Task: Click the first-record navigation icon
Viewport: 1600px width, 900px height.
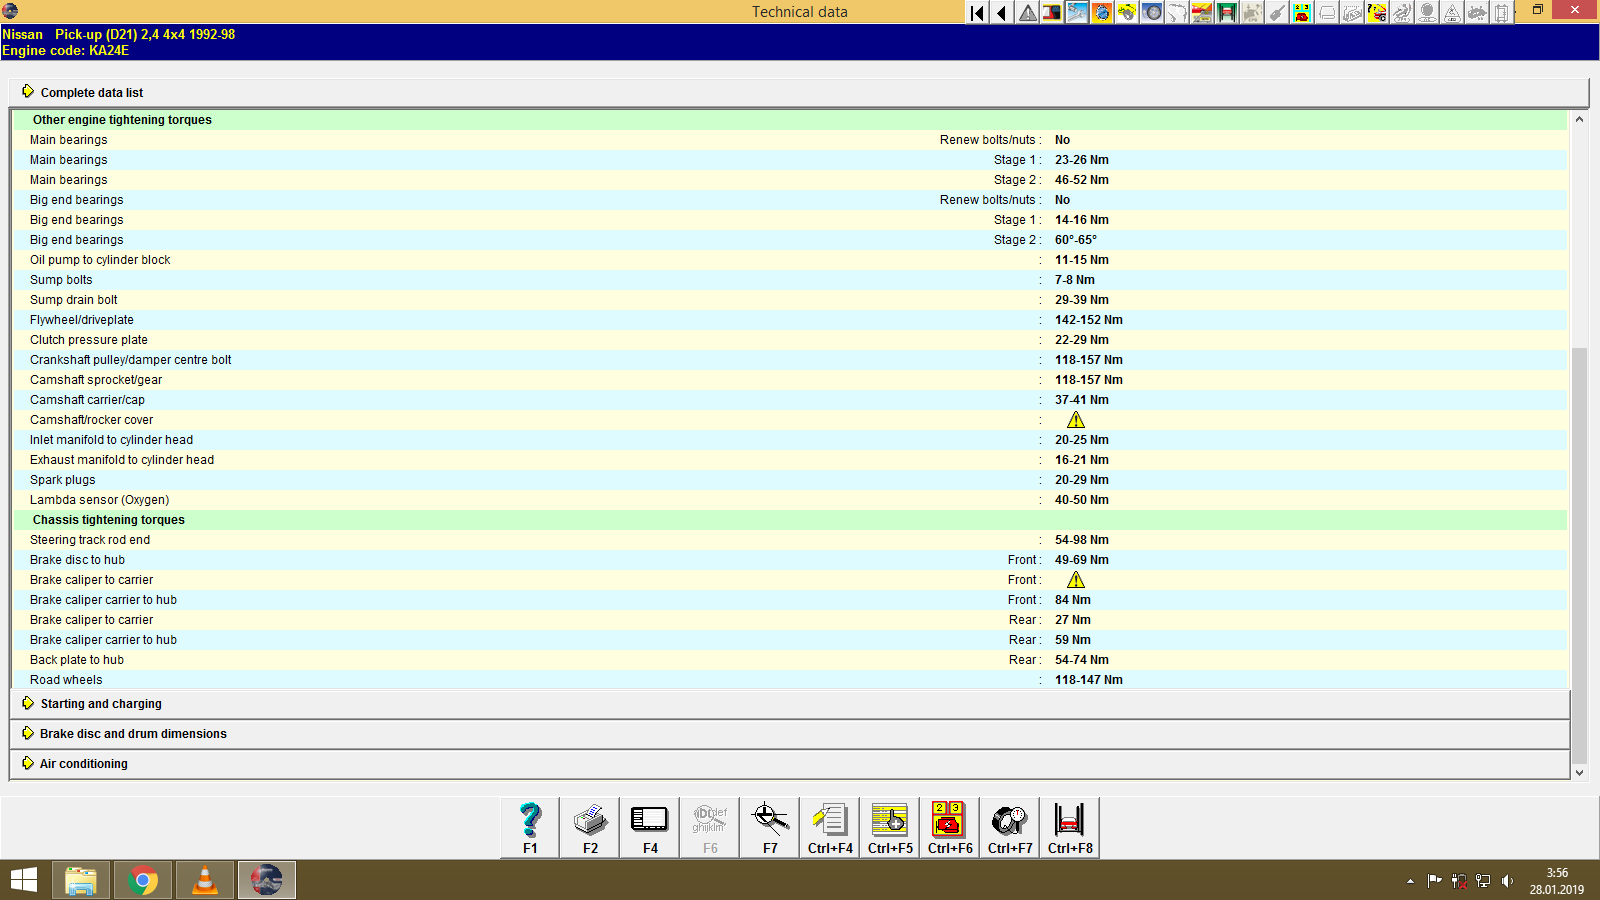Action: coord(975,13)
